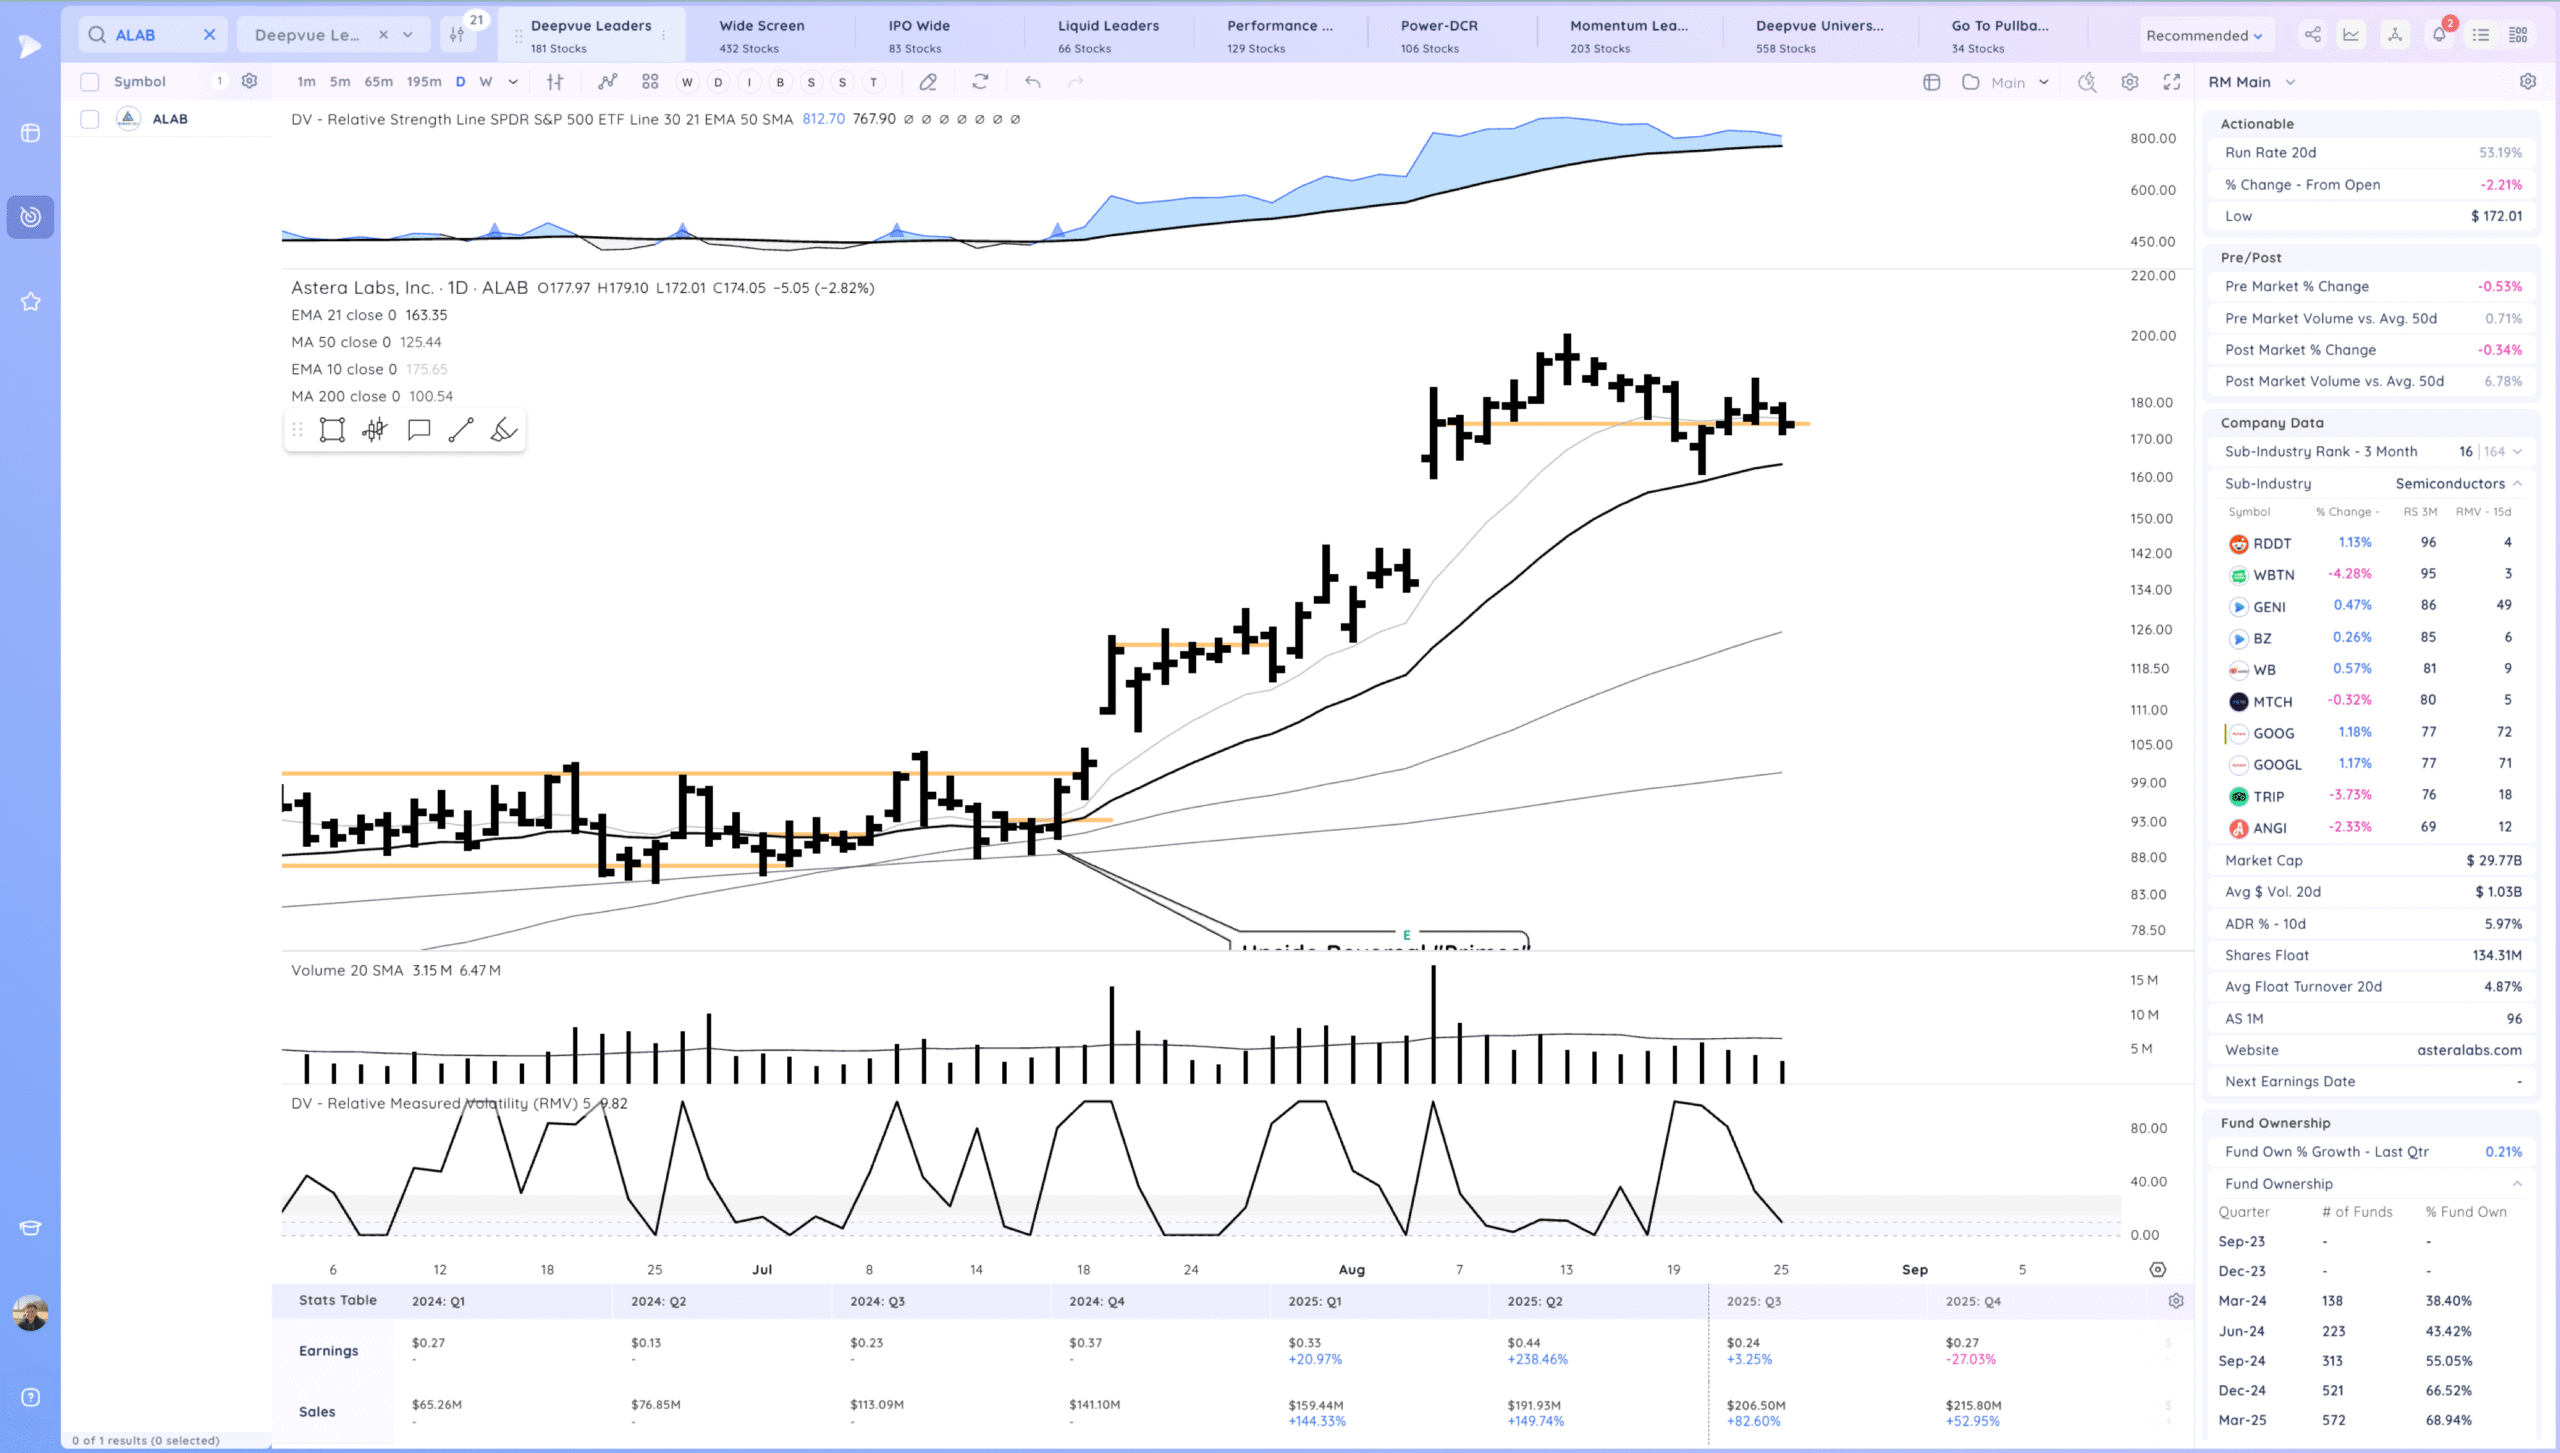Click the notifications bell icon
Screen dimensions: 2560x1453
[x=2439, y=35]
